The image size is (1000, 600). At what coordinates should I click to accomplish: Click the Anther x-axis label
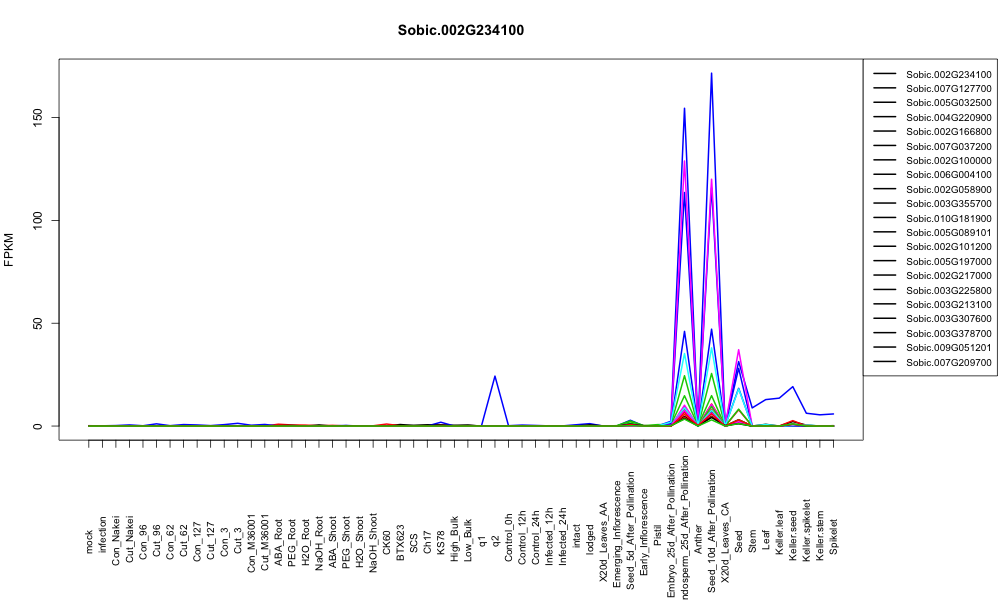[698, 538]
